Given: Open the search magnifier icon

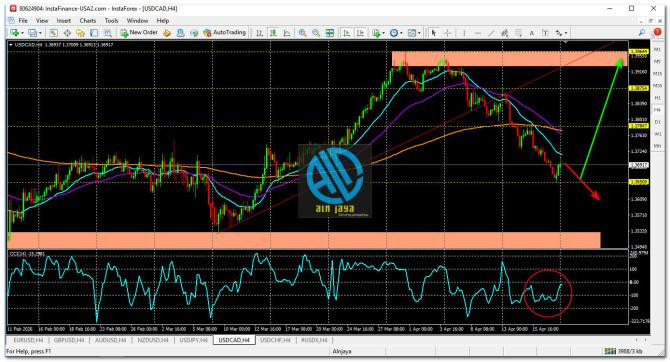Looking at the screenshot, I should coord(641,33).
